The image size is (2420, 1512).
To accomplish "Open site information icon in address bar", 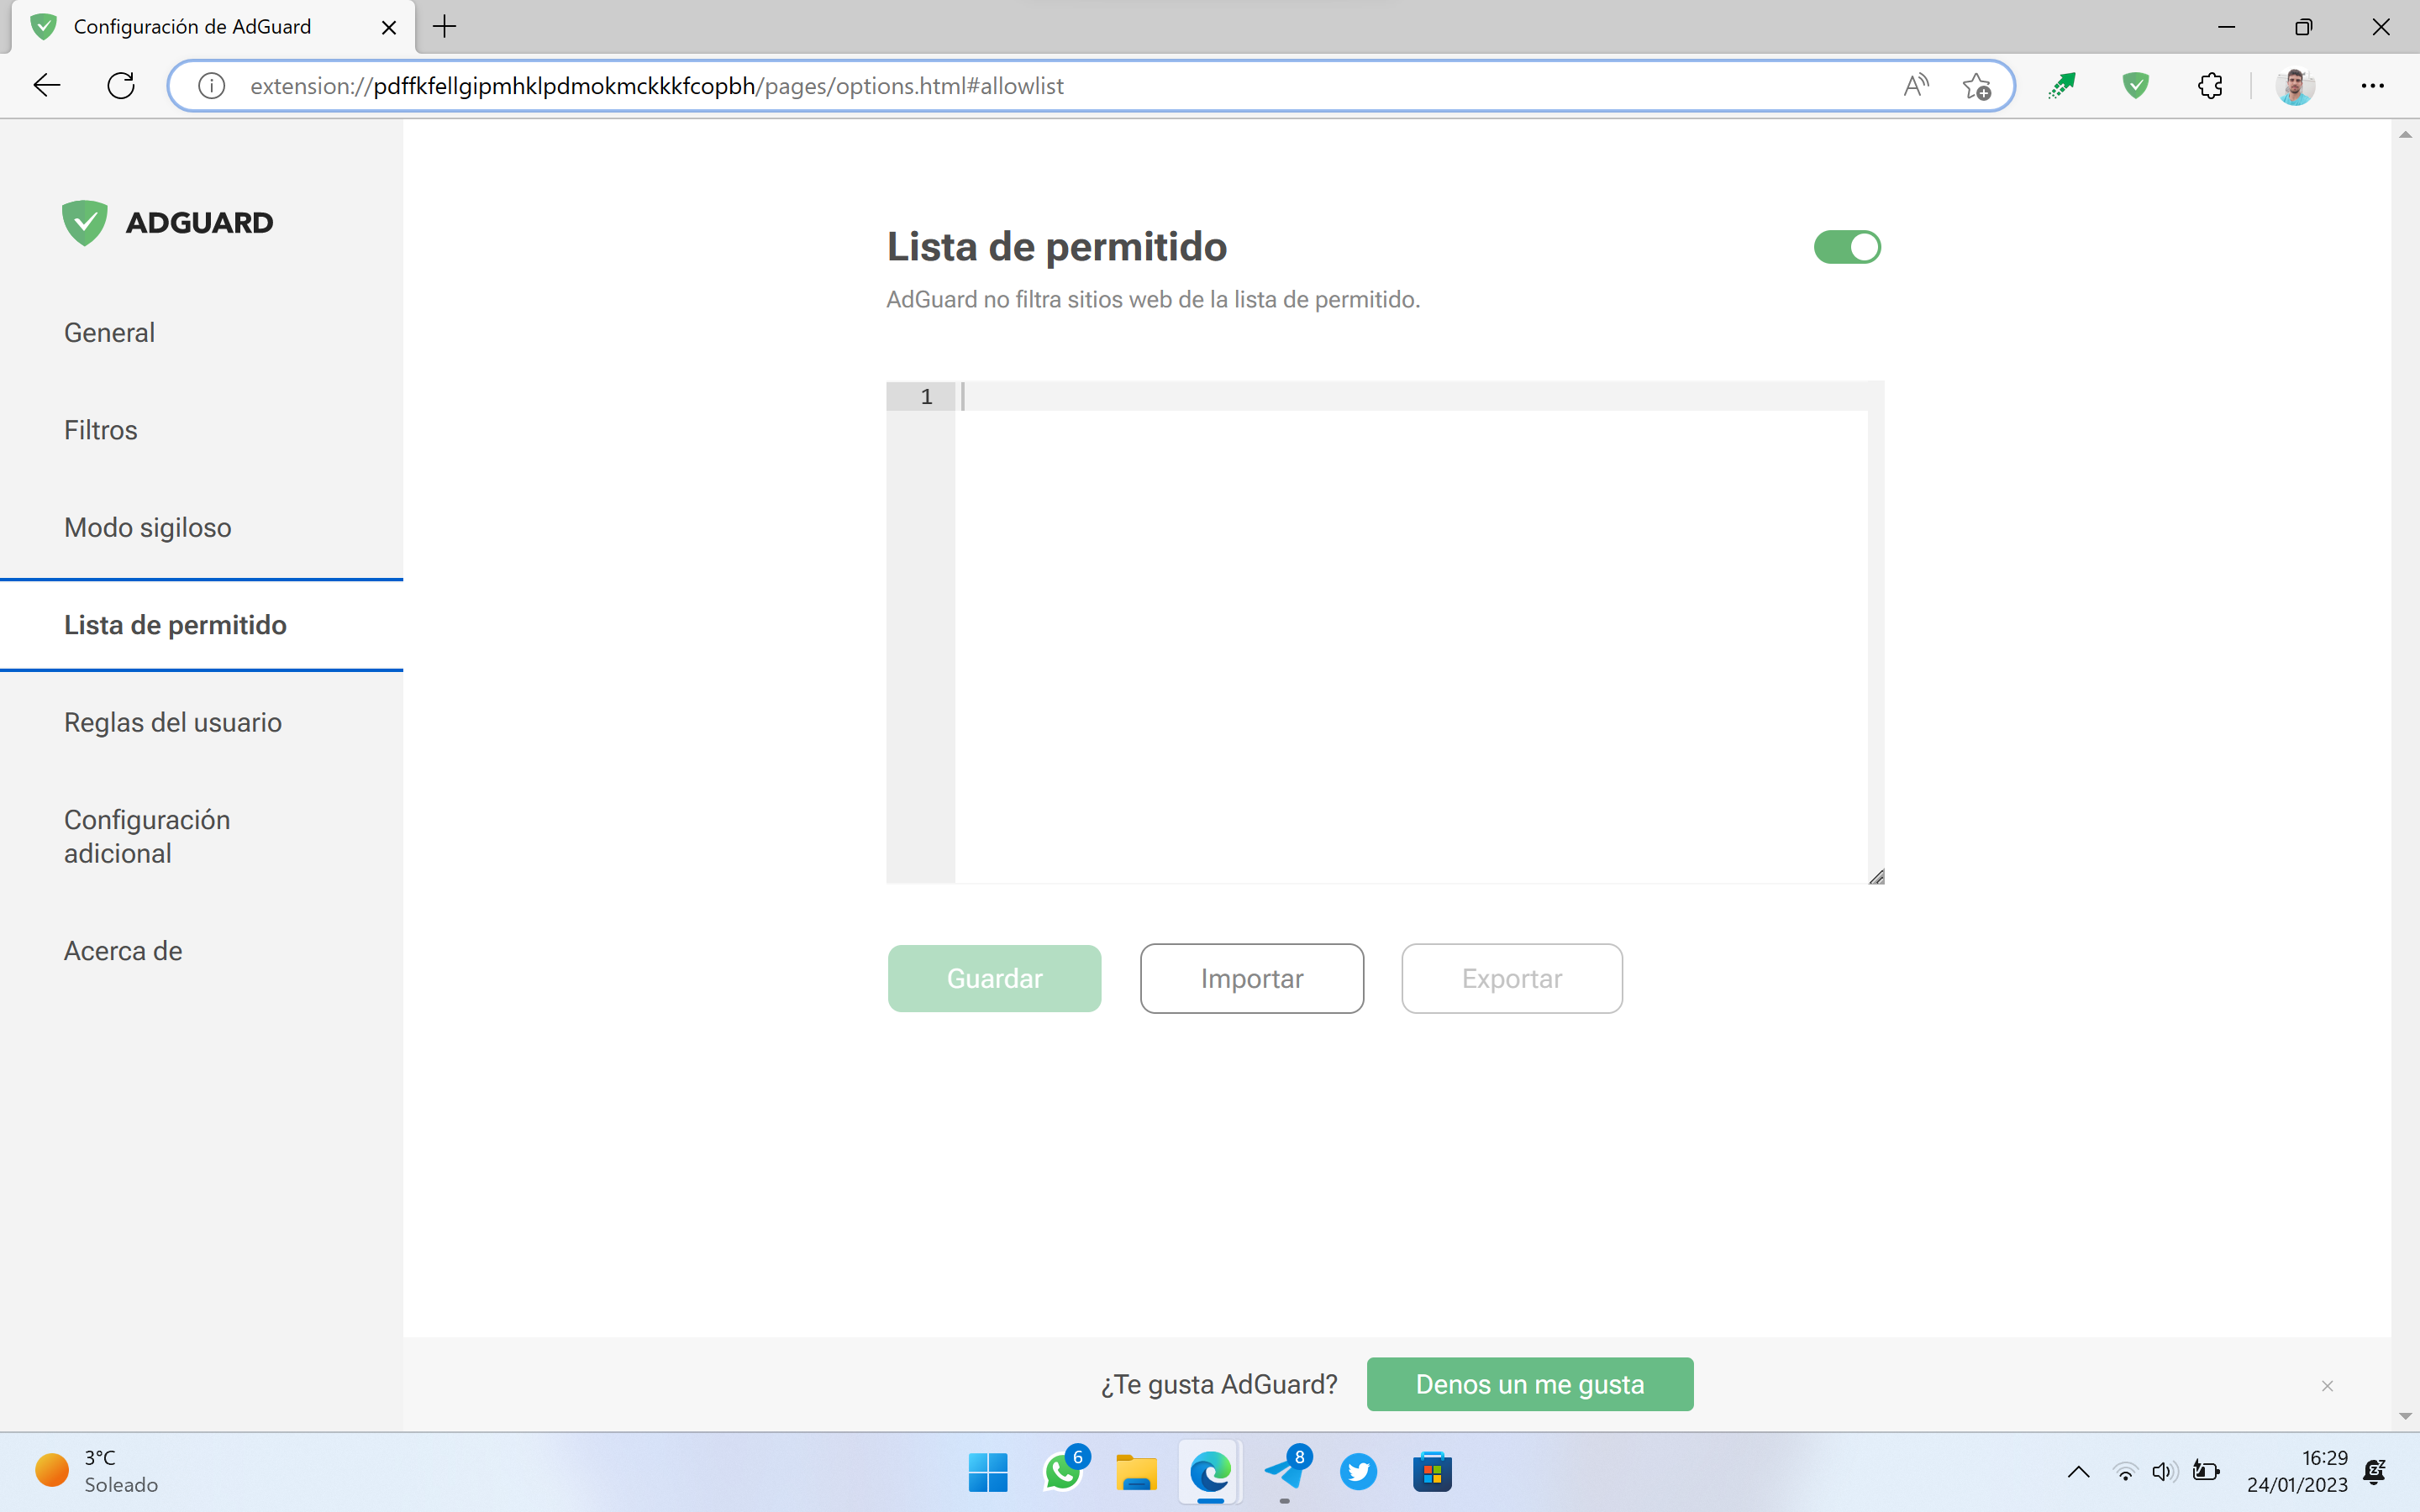I will pyautogui.click(x=211, y=86).
